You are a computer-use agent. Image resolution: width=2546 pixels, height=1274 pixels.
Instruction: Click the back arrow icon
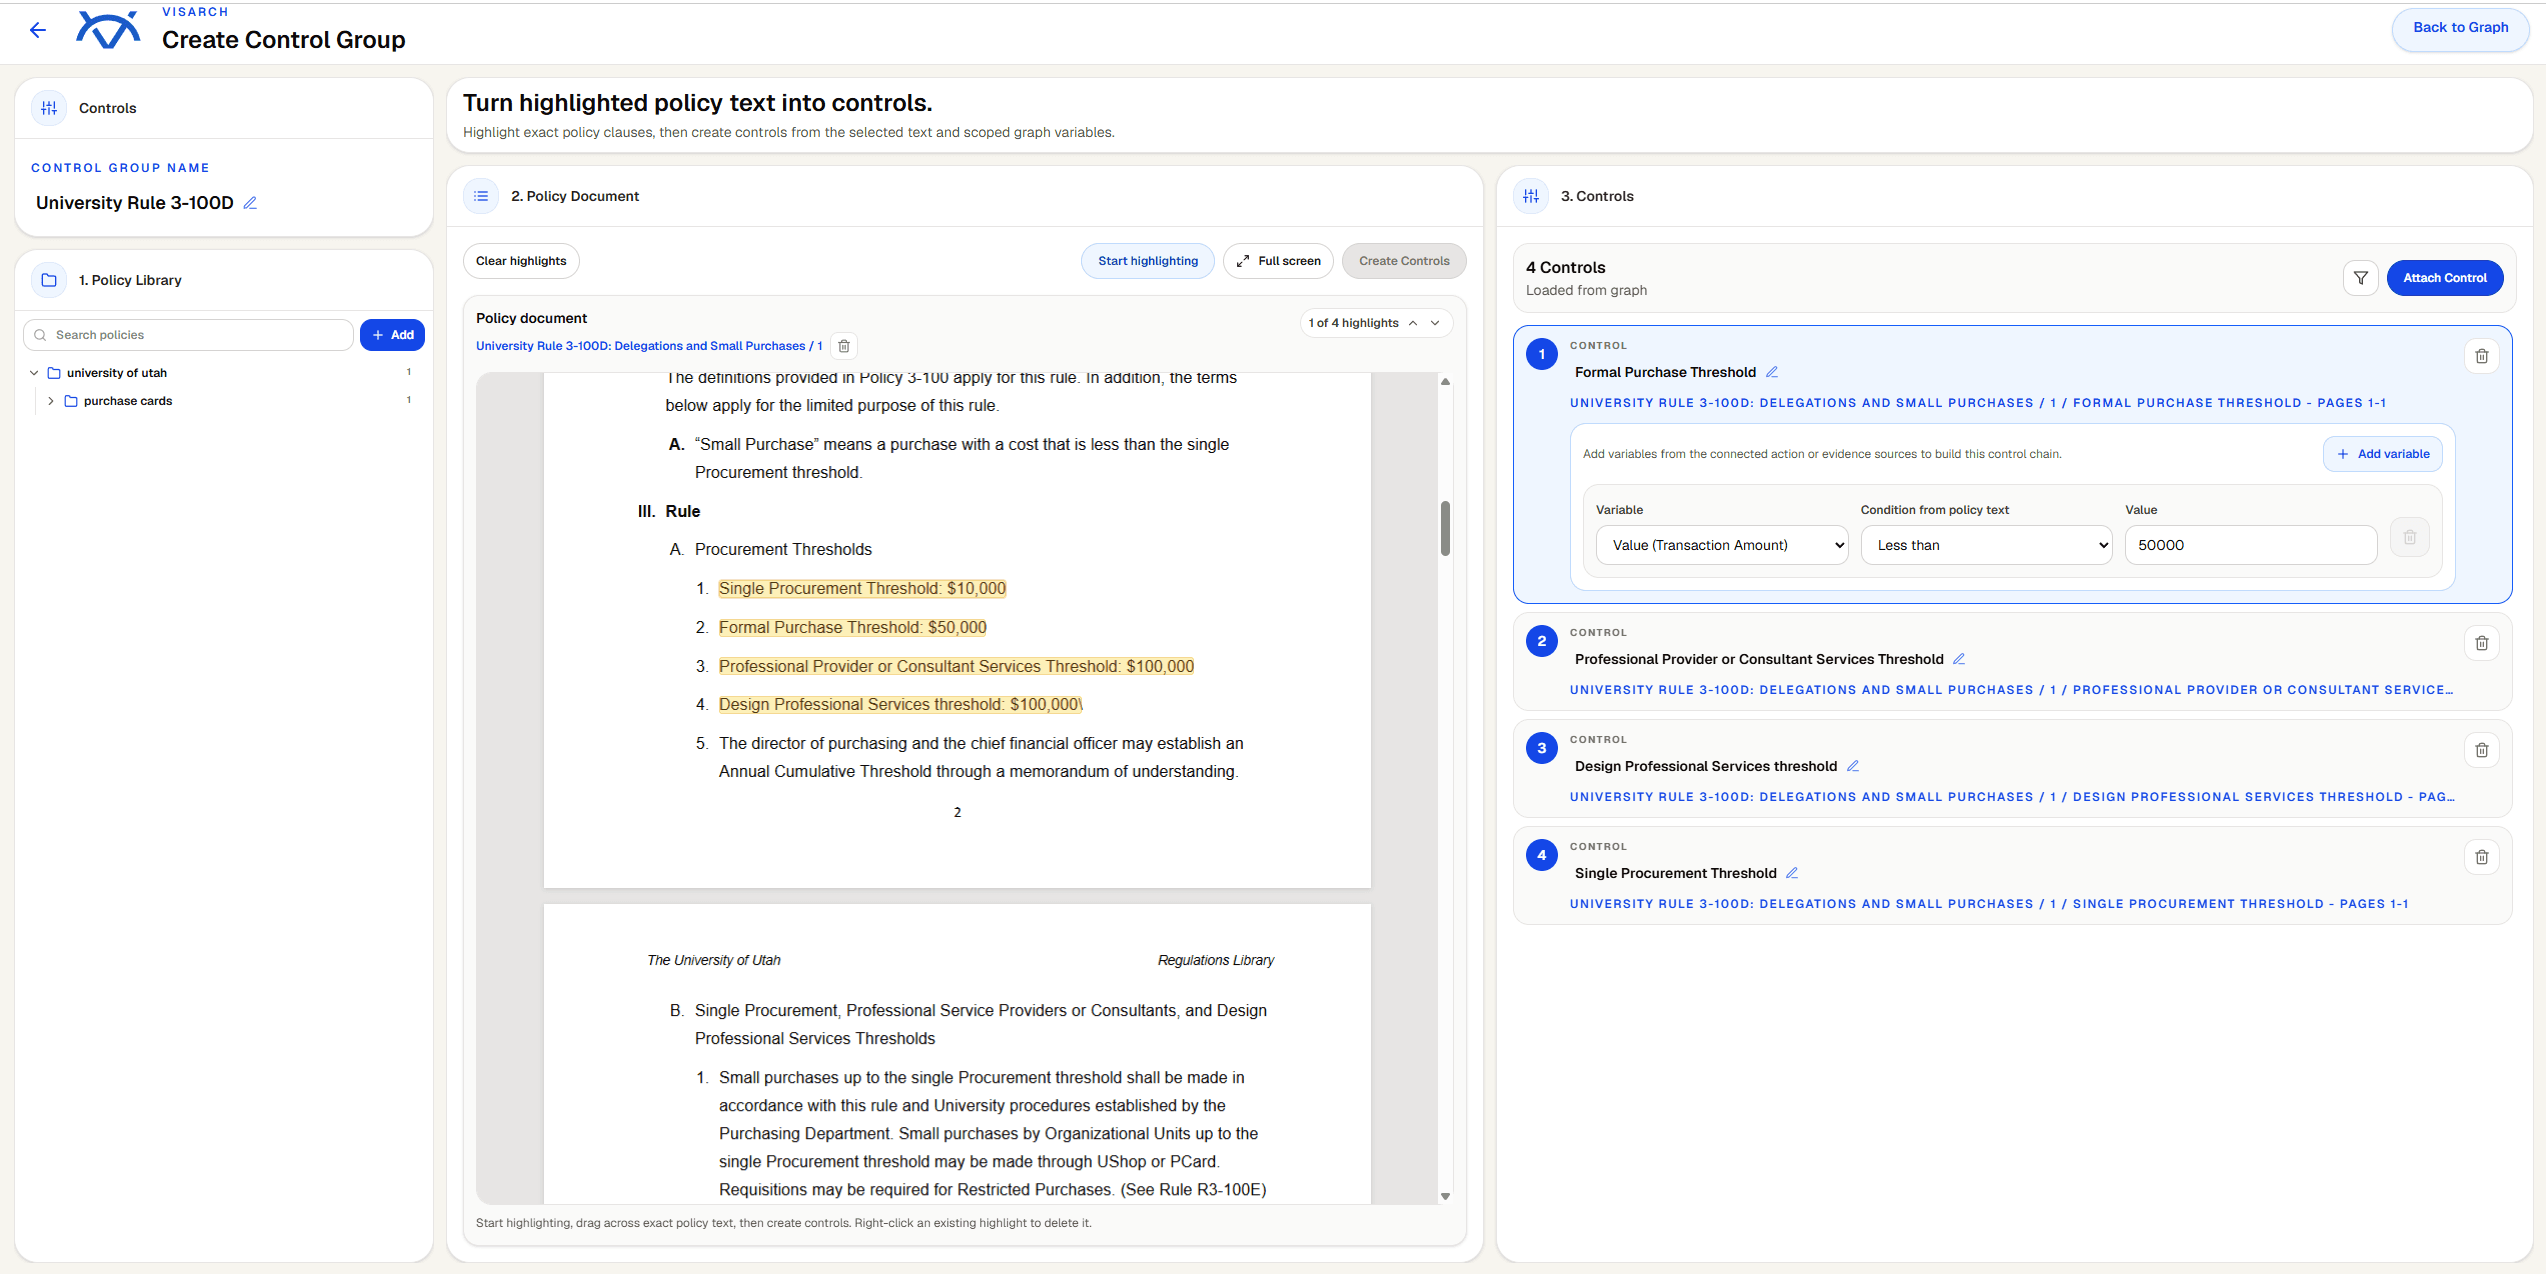[x=38, y=30]
